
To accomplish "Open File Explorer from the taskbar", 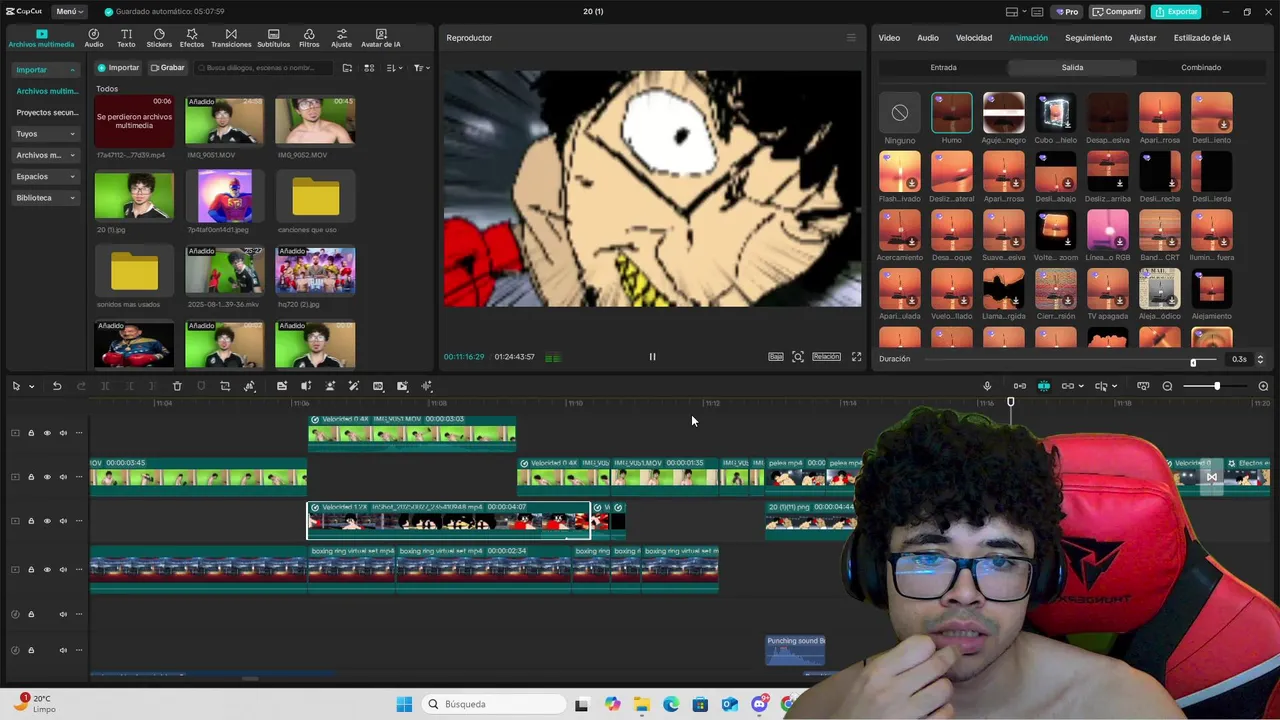I will (x=642, y=704).
